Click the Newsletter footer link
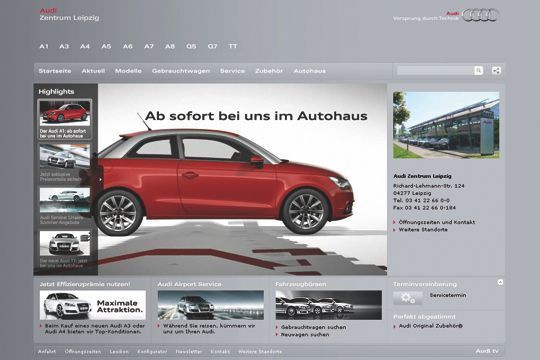 189,352
